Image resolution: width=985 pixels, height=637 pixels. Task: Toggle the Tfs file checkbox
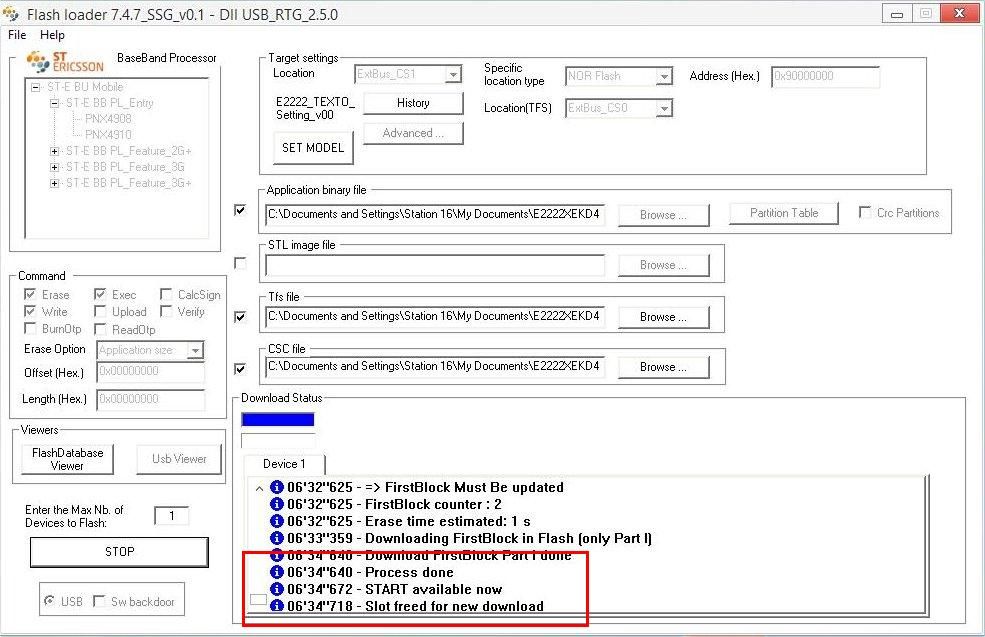(240, 317)
